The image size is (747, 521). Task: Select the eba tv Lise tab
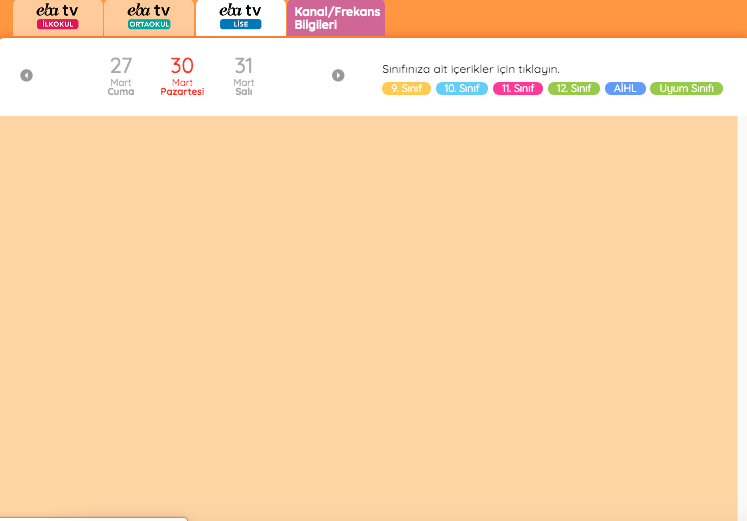240,17
